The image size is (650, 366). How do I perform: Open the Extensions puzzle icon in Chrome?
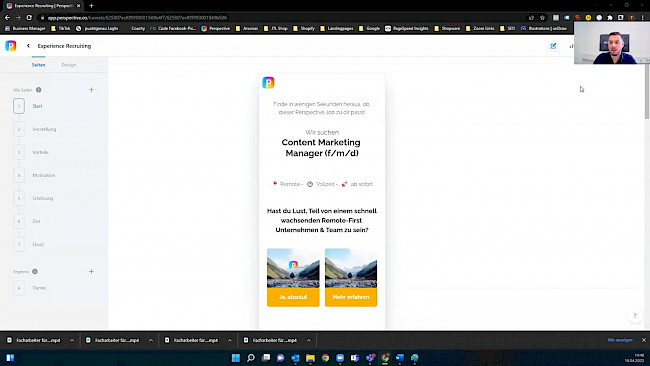click(x=610, y=18)
